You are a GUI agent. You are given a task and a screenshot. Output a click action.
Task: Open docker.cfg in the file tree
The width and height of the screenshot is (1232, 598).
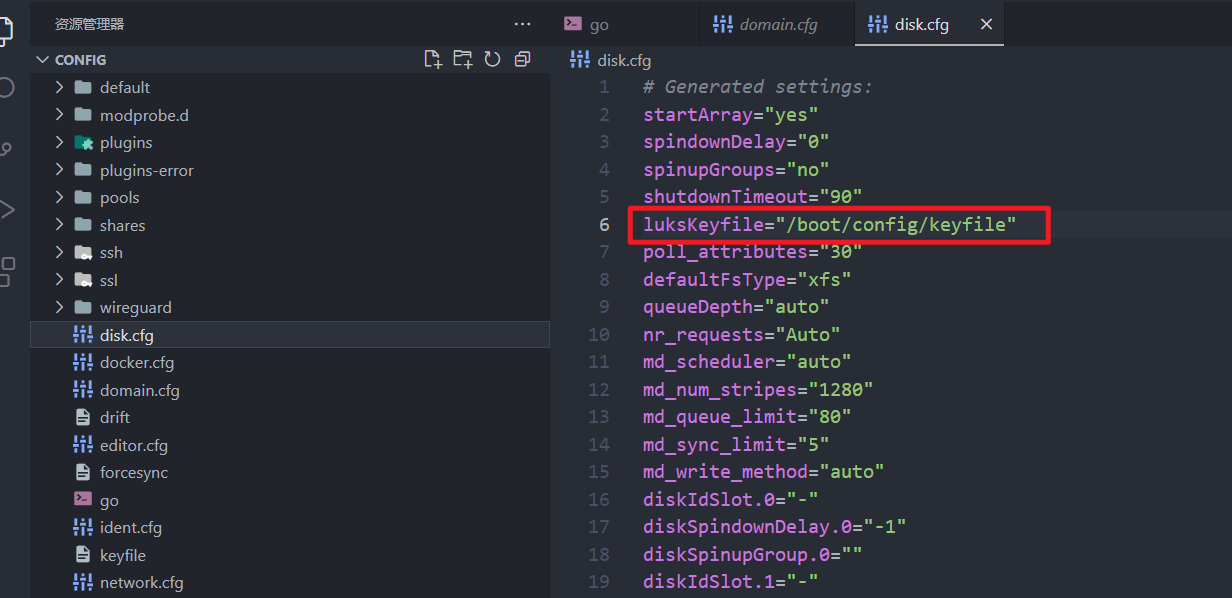[x=290, y=362]
